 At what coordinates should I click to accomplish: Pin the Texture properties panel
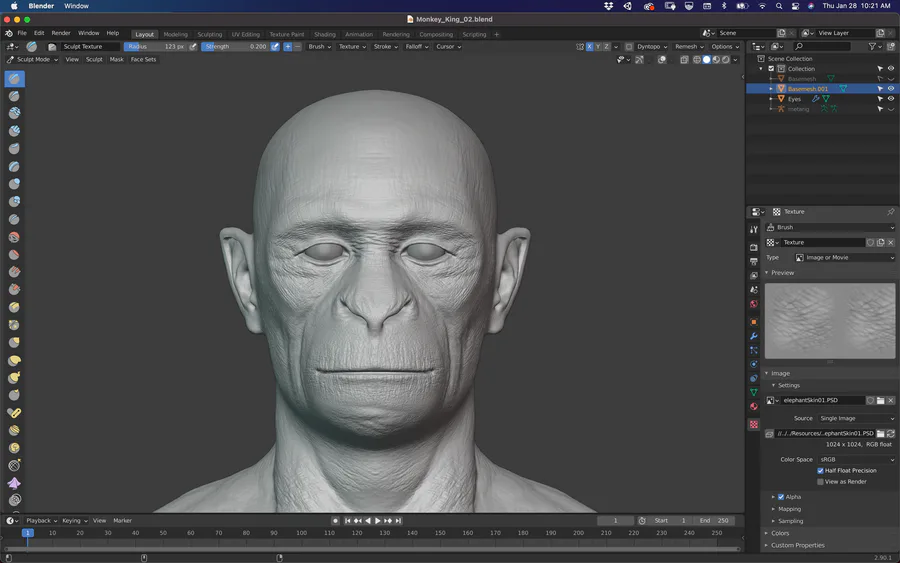tap(891, 212)
